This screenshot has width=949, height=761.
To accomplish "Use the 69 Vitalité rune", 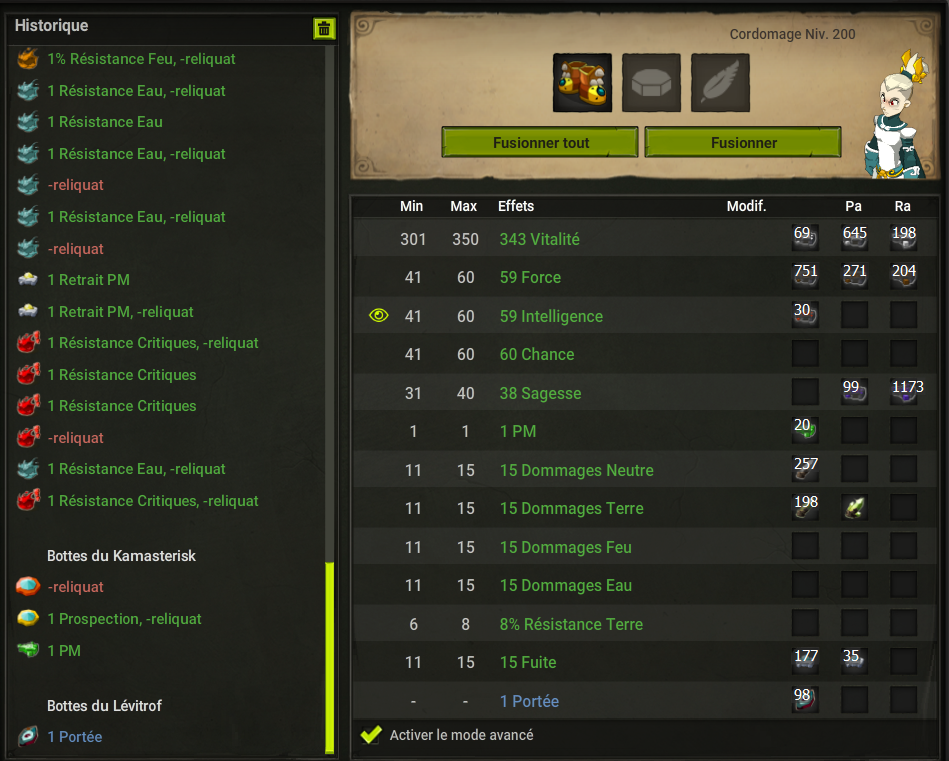I will pyautogui.click(x=805, y=238).
